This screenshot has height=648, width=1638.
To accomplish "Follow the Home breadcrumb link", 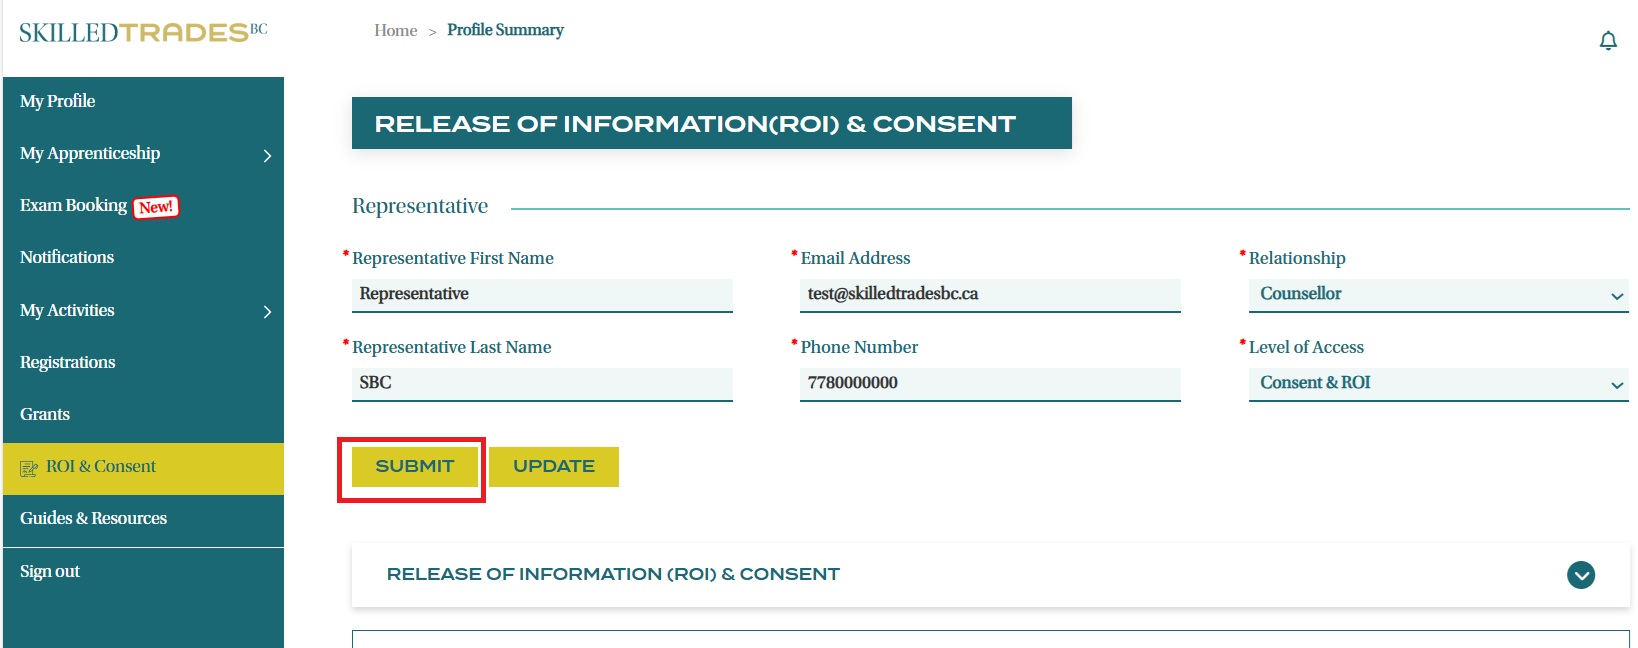I will point(395,31).
